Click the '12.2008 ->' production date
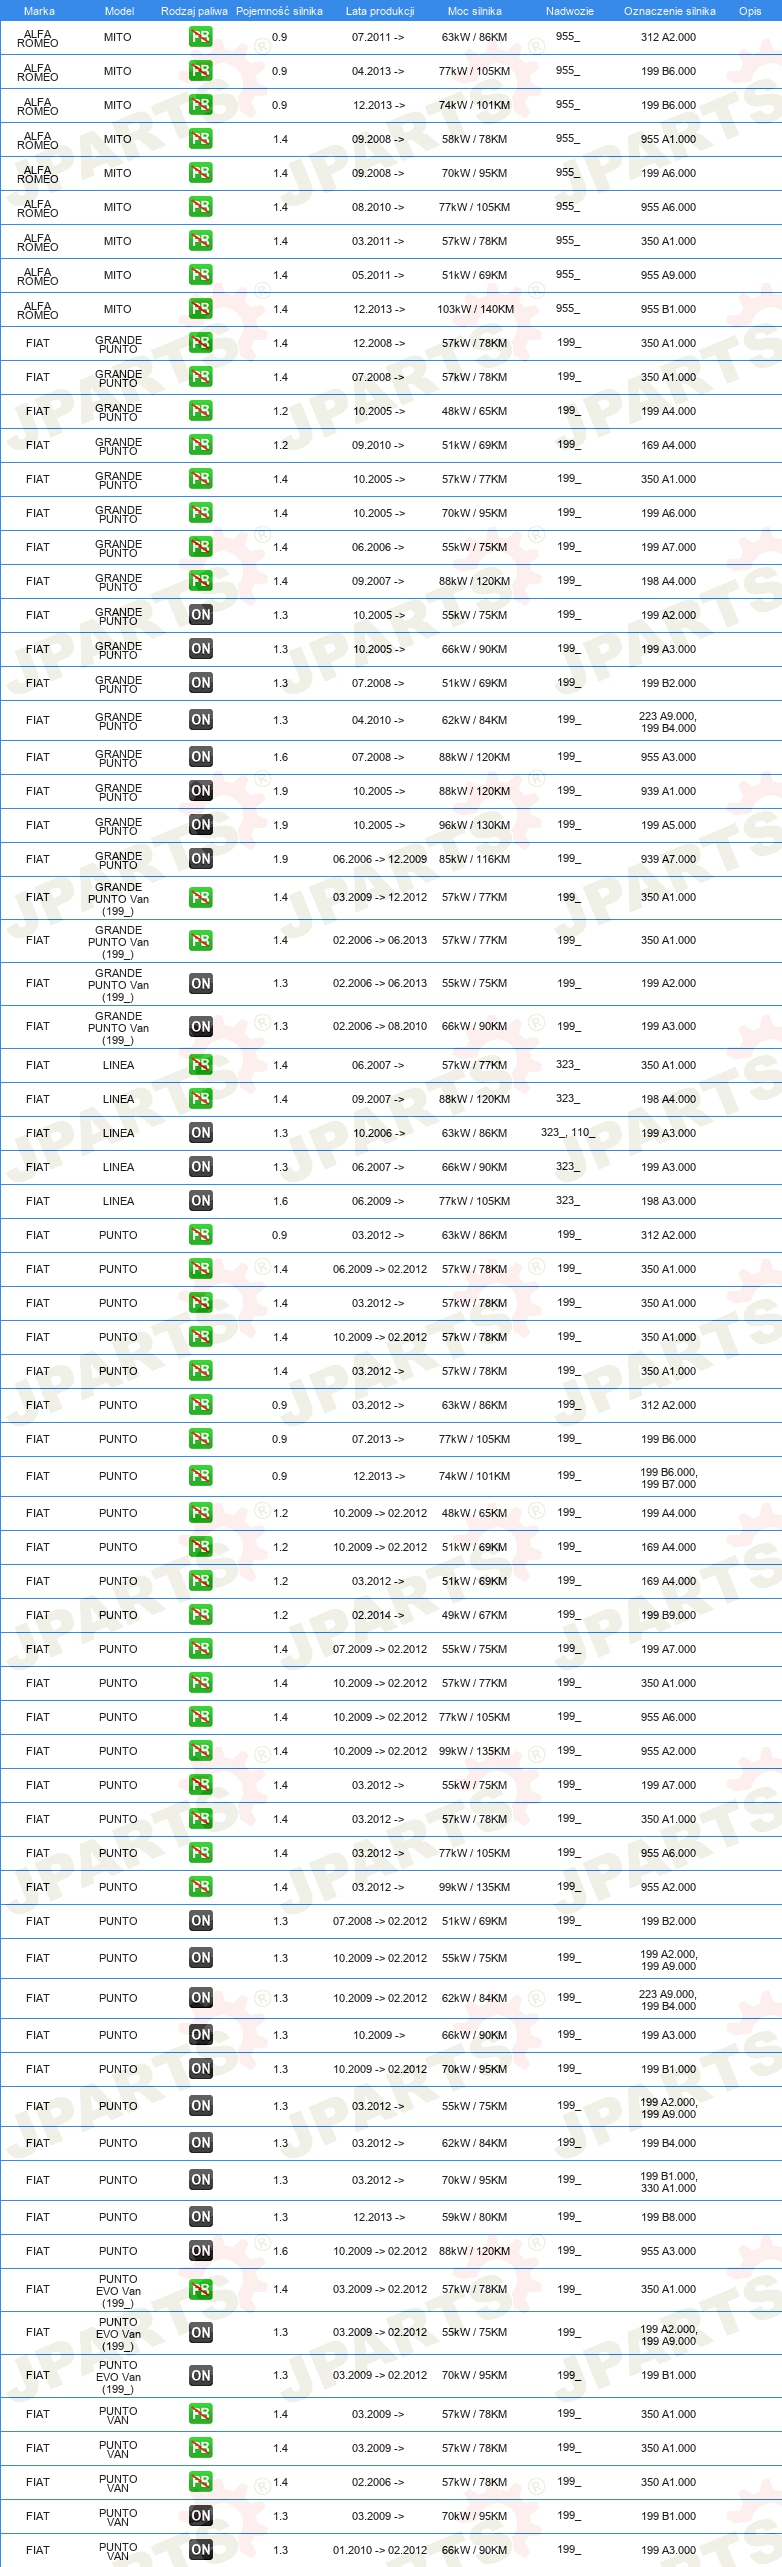Image resolution: width=782 pixels, height=2567 pixels. [x=378, y=343]
